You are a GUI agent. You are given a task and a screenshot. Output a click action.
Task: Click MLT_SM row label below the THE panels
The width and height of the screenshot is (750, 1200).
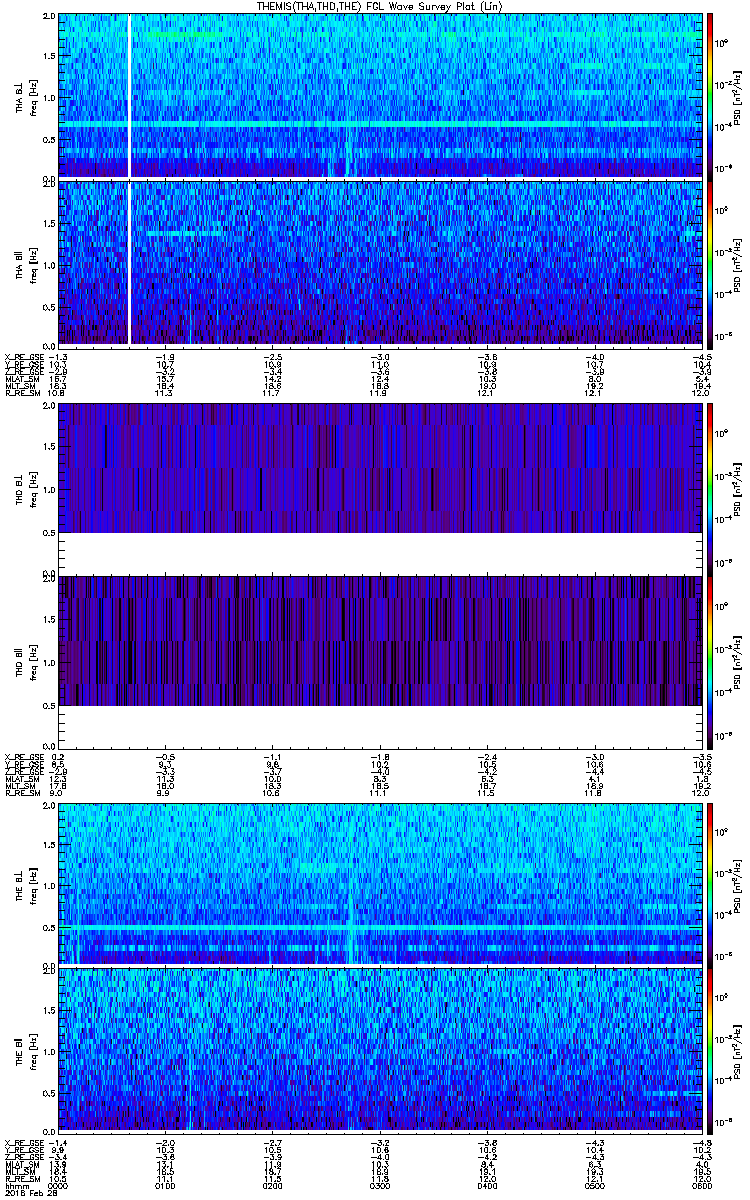coord(20,1171)
